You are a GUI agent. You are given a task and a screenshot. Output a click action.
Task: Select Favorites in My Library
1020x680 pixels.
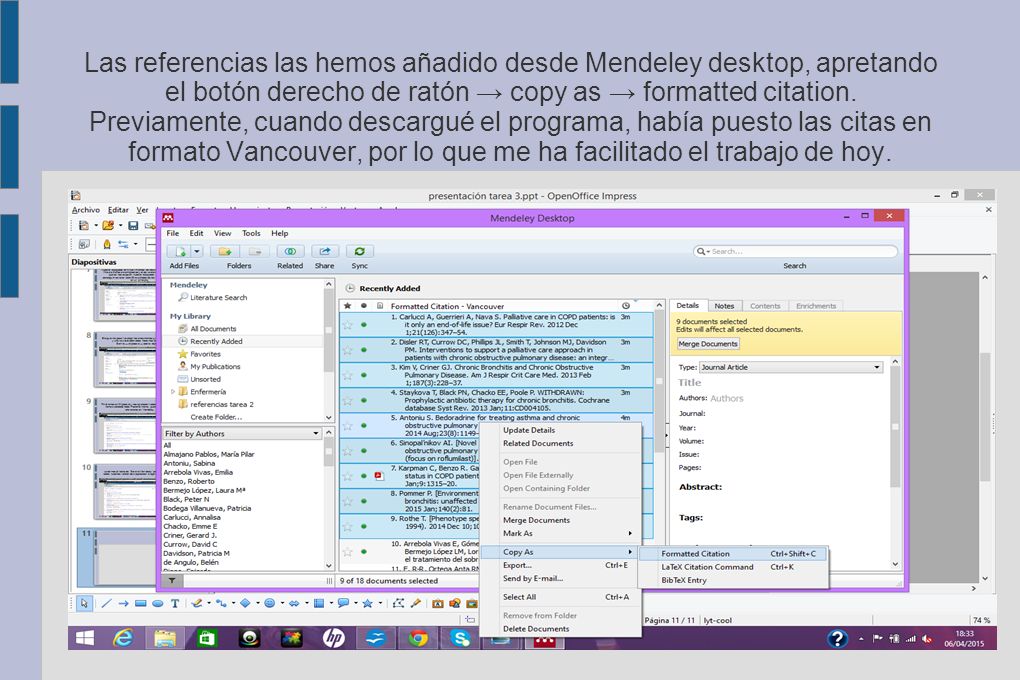click(206, 354)
